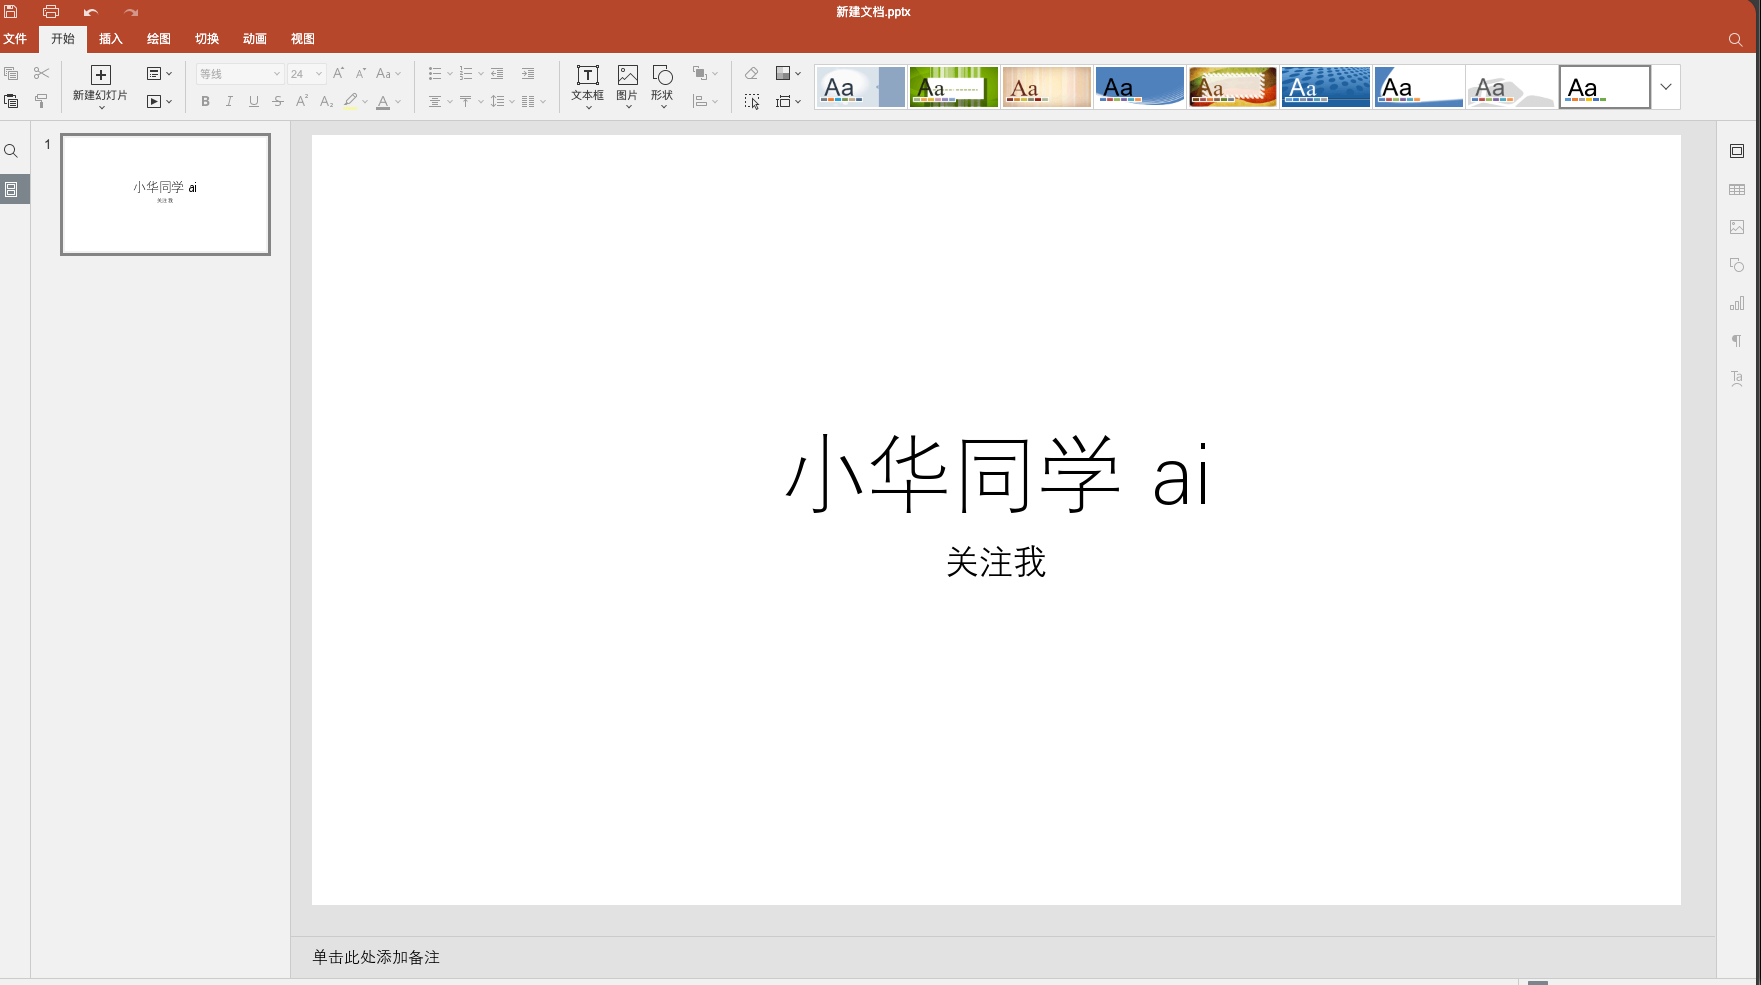The height and width of the screenshot is (985, 1761).
Task: Click the search icon in left sidebar
Action: point(11,151)
